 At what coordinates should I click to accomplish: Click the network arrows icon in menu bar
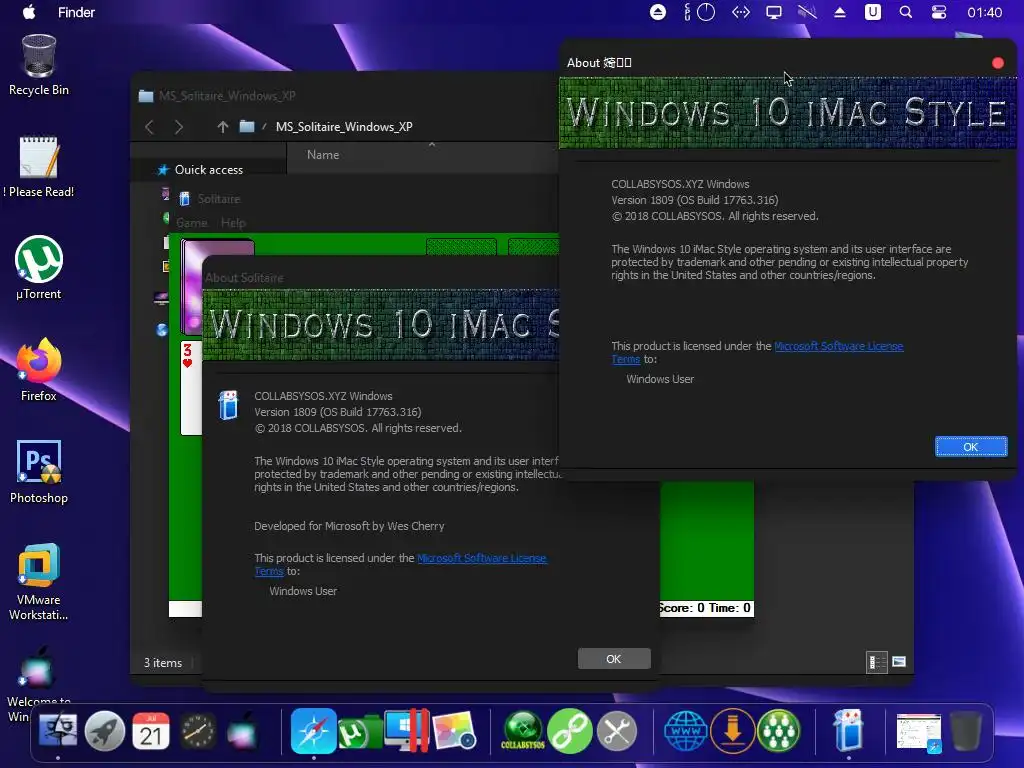[x=741, y=12]
